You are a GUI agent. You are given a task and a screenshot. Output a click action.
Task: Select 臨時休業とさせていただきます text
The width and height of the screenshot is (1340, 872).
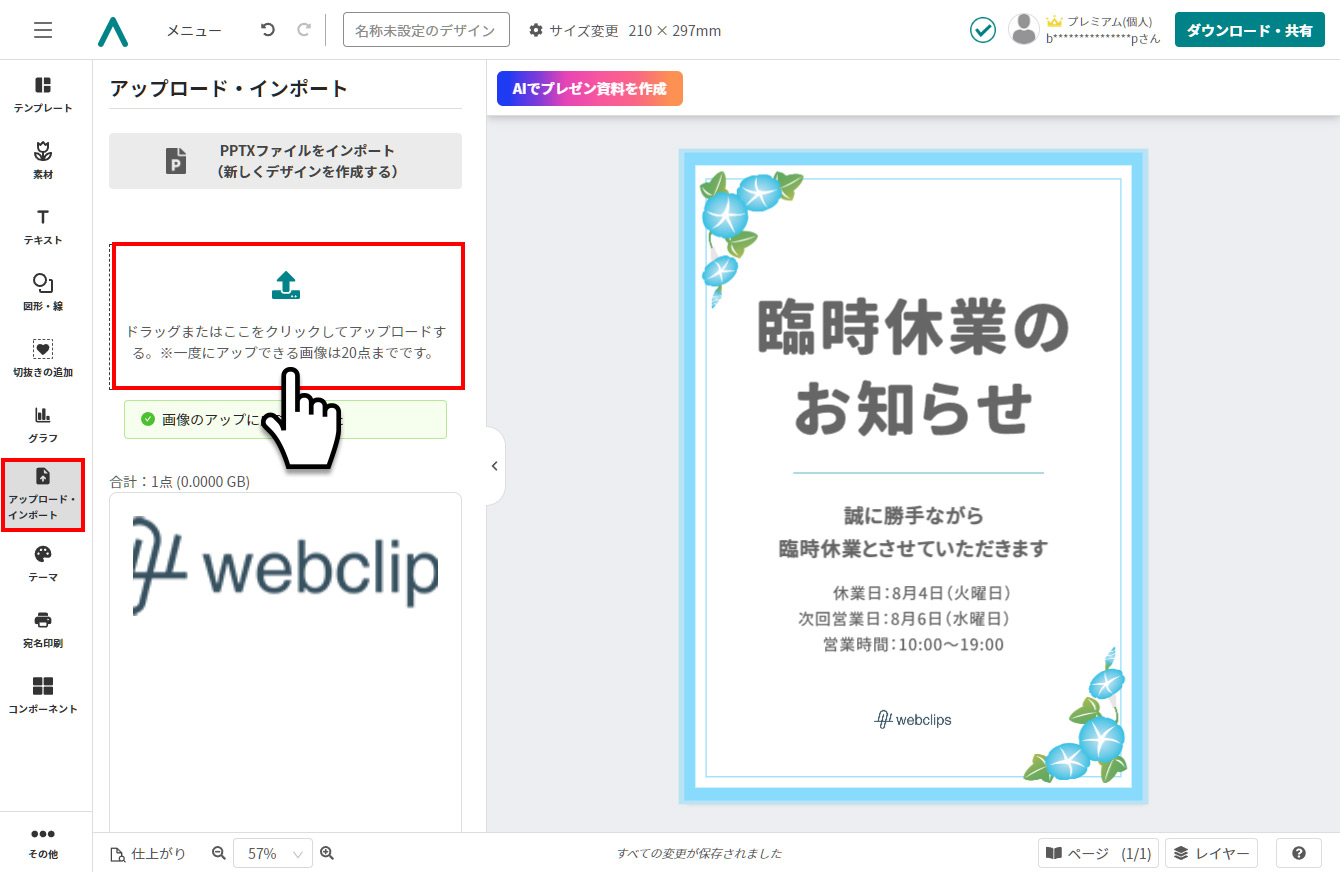pyautogui.click(x=913, y=549)
